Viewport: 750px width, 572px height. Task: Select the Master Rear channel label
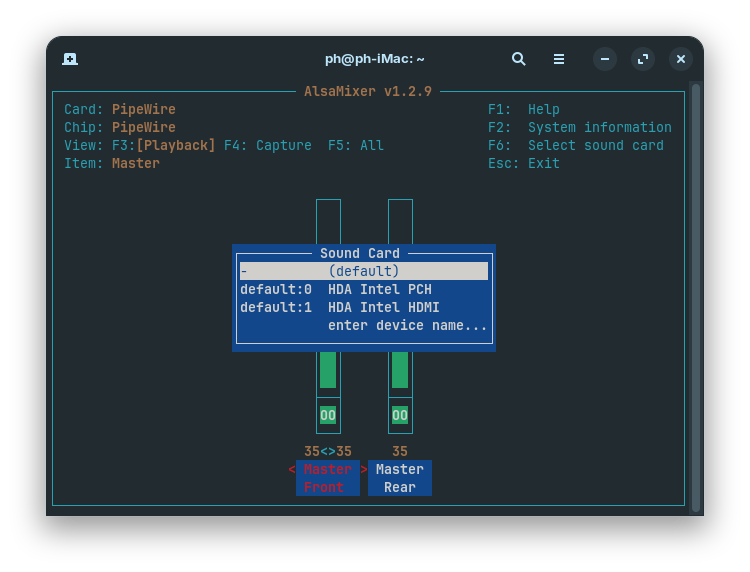[x=400, y=478]
